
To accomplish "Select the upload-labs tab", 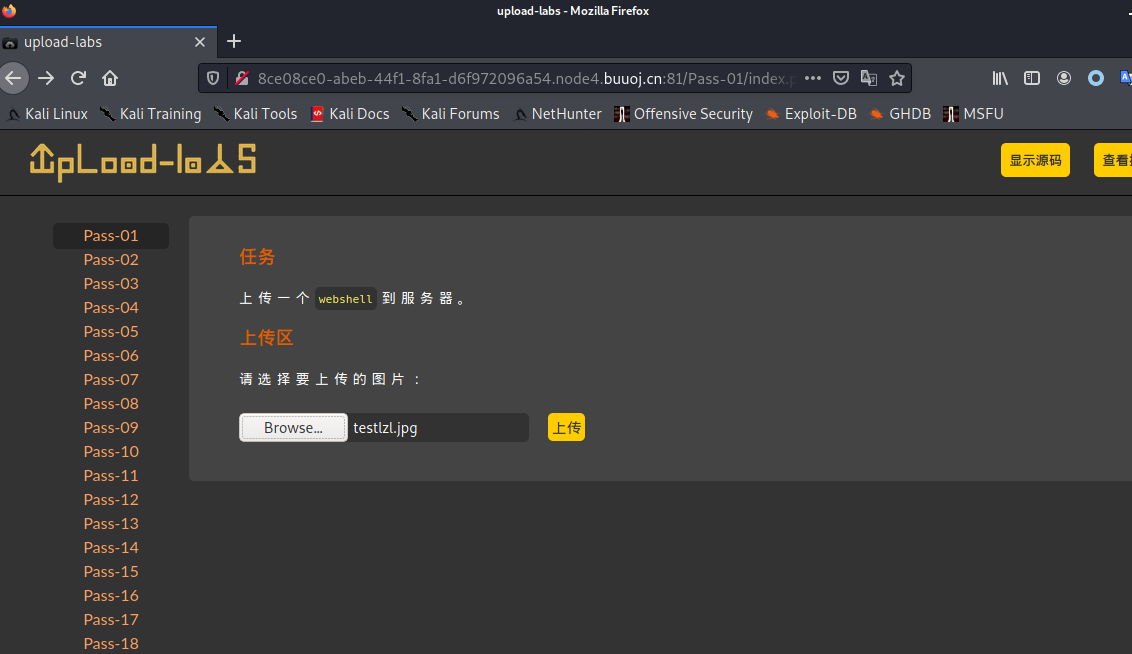I will pos(108,42).
